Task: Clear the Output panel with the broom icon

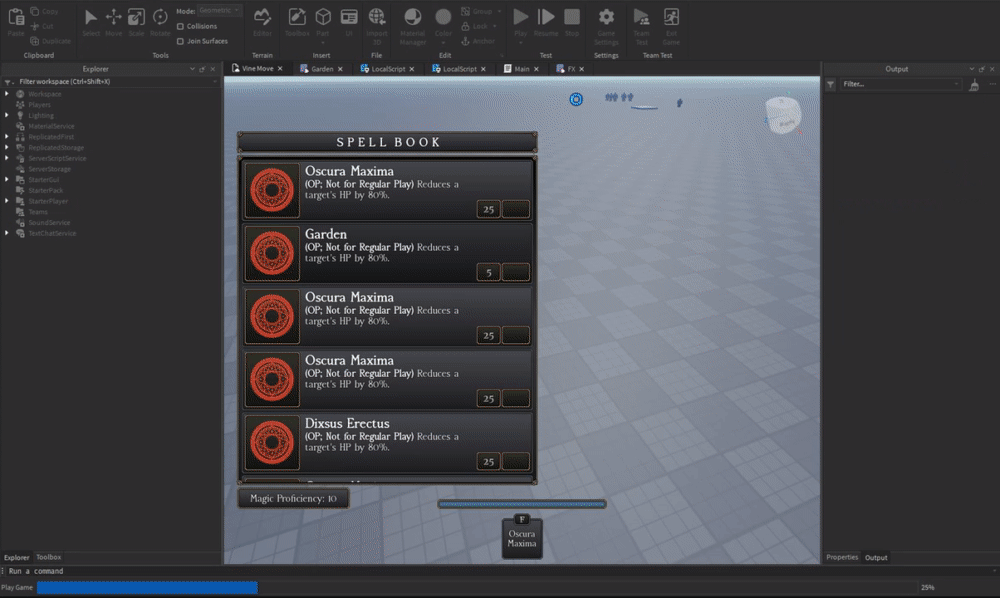Action: click(974, 84)
